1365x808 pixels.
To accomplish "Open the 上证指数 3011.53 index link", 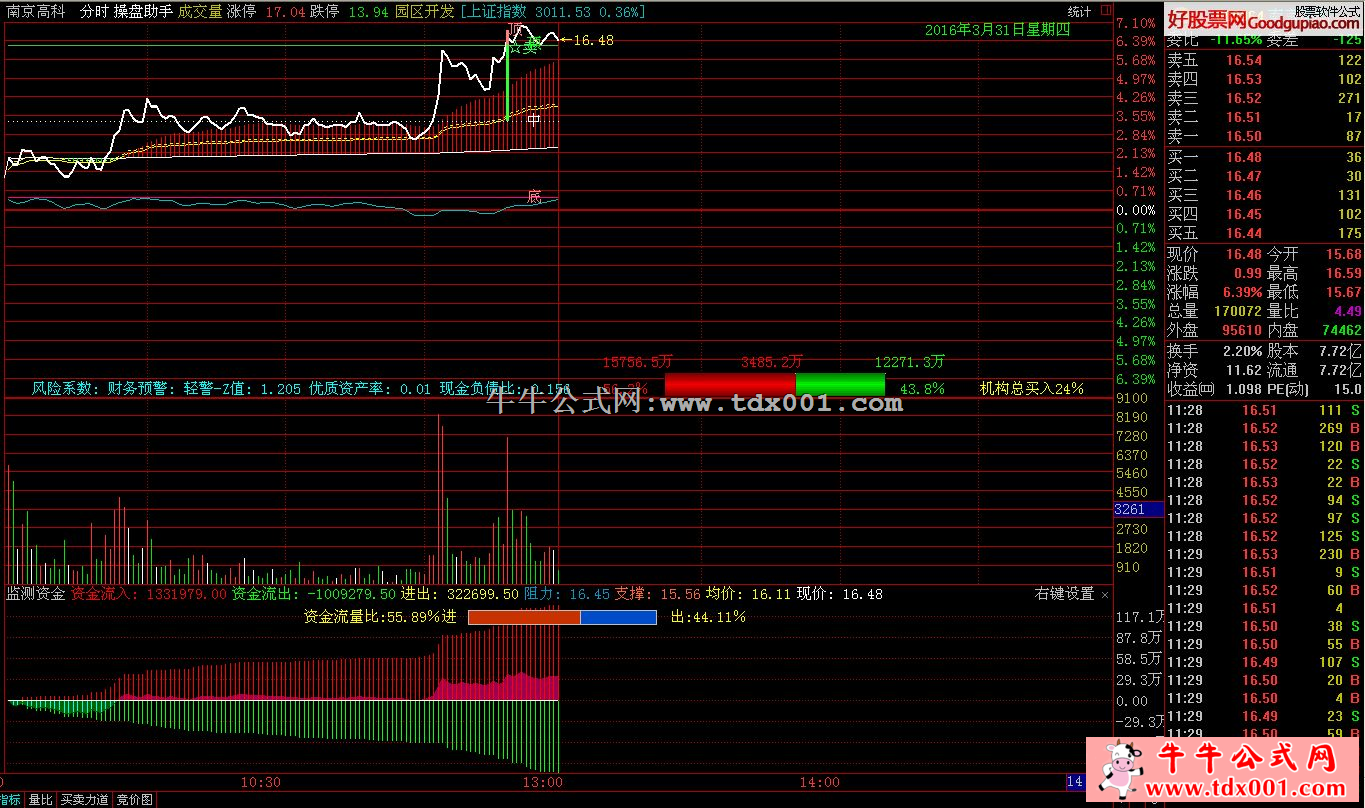I will (x=551, y=11).
